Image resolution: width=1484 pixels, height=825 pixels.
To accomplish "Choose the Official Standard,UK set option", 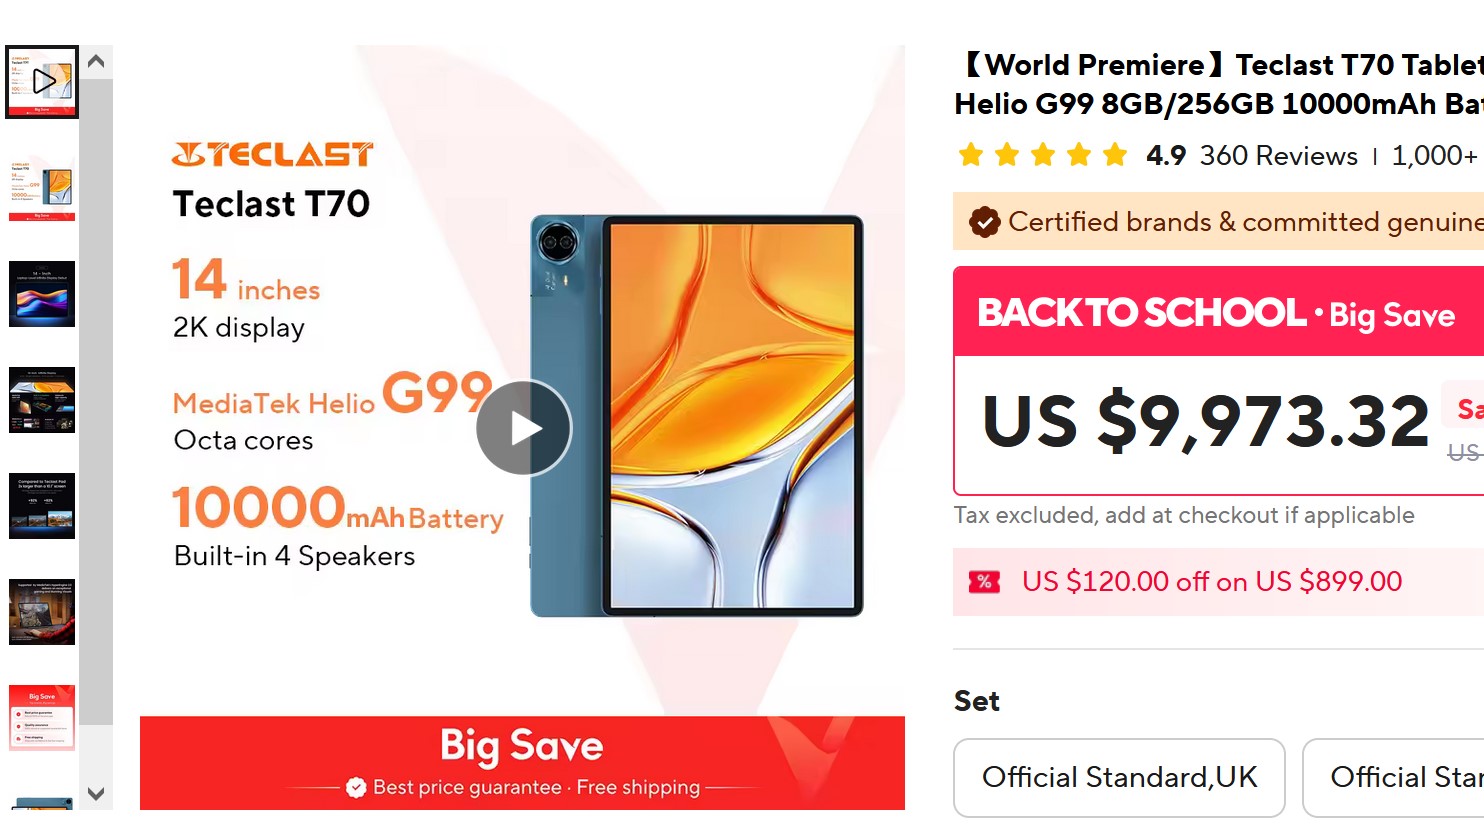I will pyautogui.click(x=1119, y=778).
